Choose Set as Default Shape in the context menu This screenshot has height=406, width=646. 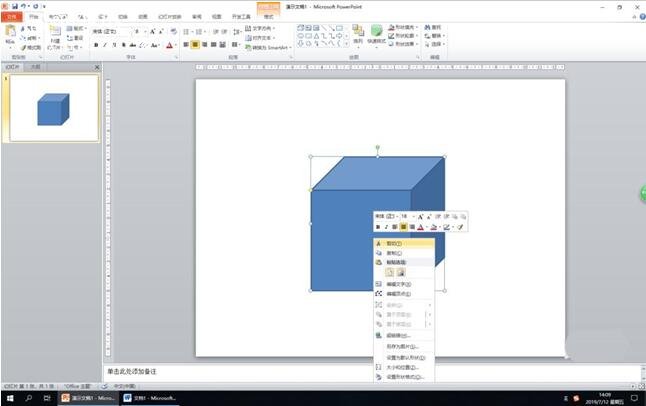tap(404, 357)
